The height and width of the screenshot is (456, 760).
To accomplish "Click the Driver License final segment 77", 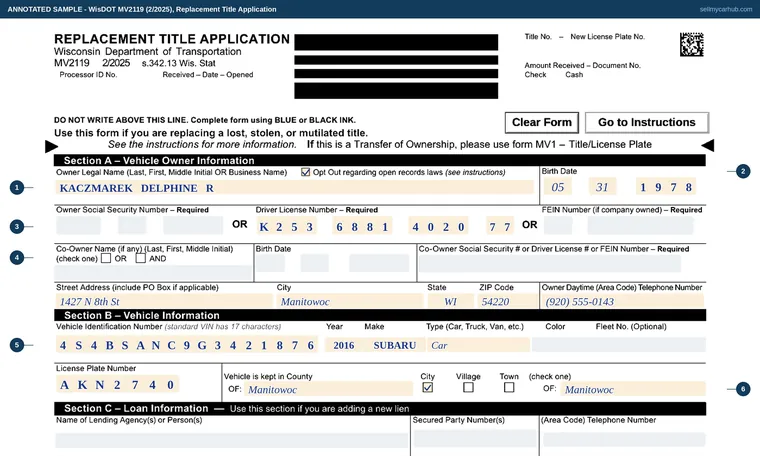I will (x=500, y=226).
